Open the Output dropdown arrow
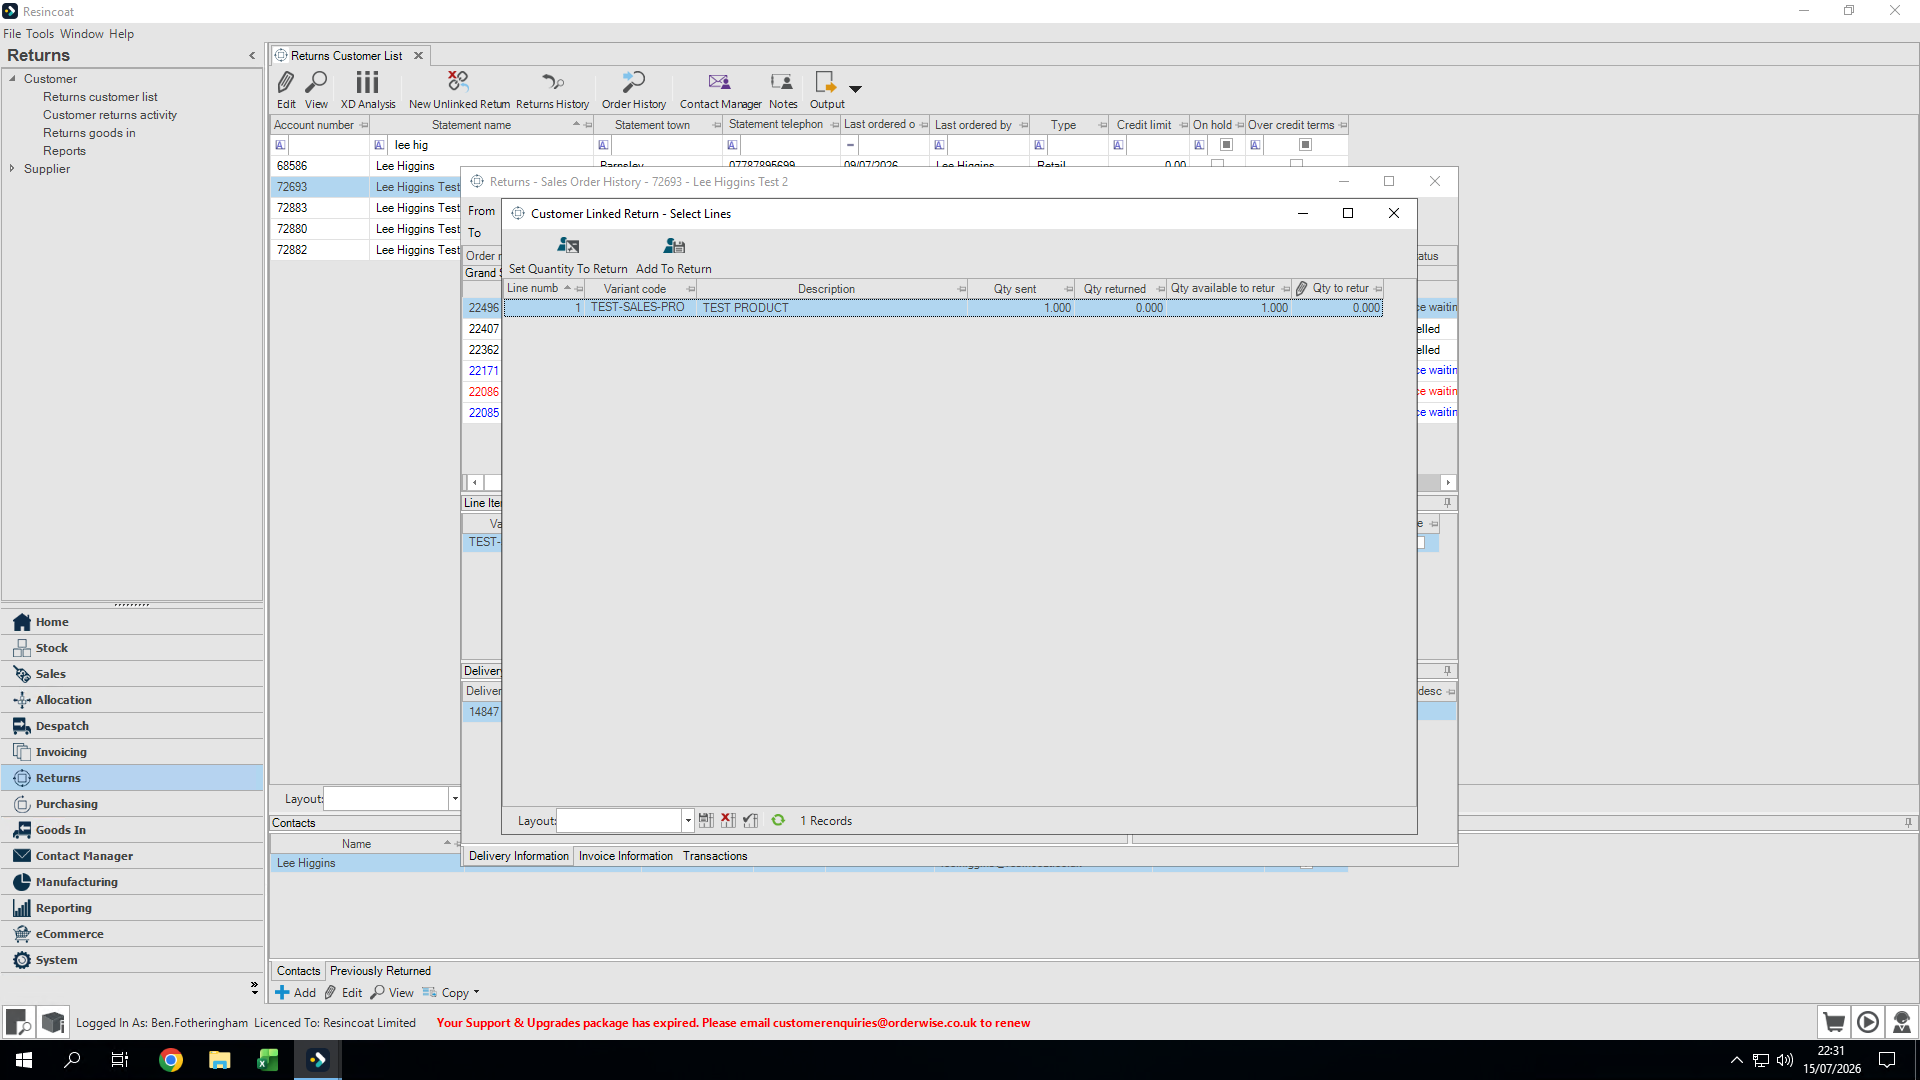This screenshot has width=1920, height=1080. 855,89
